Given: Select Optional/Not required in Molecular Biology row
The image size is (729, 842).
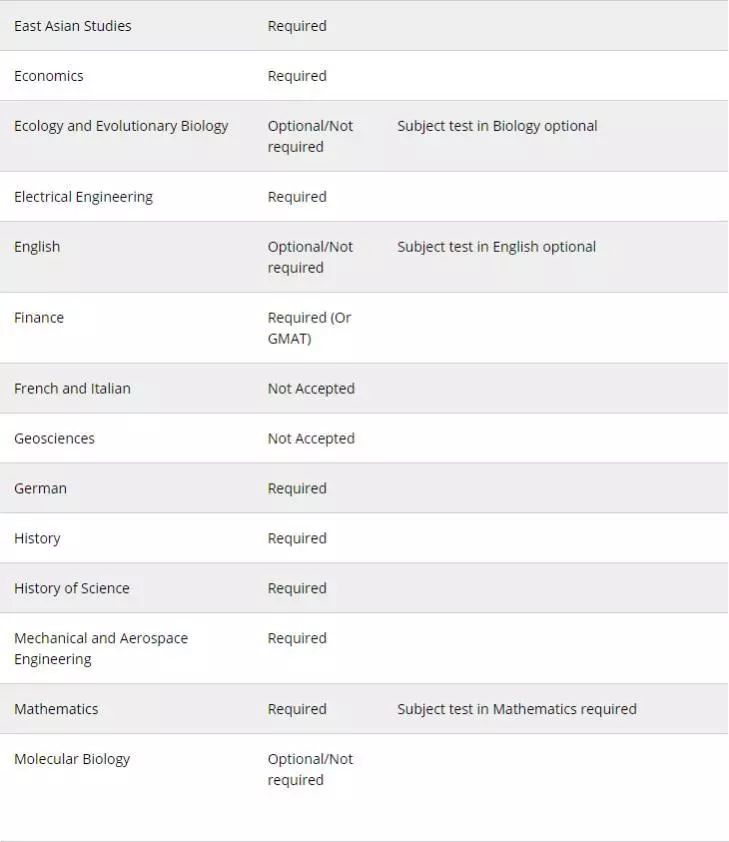Looking at the screenshot, I should [x=310, y=769].
